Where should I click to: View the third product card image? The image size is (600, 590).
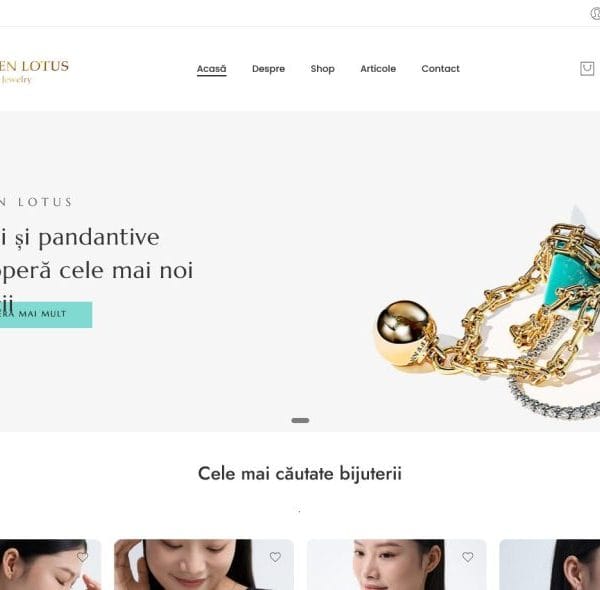pyautogui.click(x=396, y=565)
